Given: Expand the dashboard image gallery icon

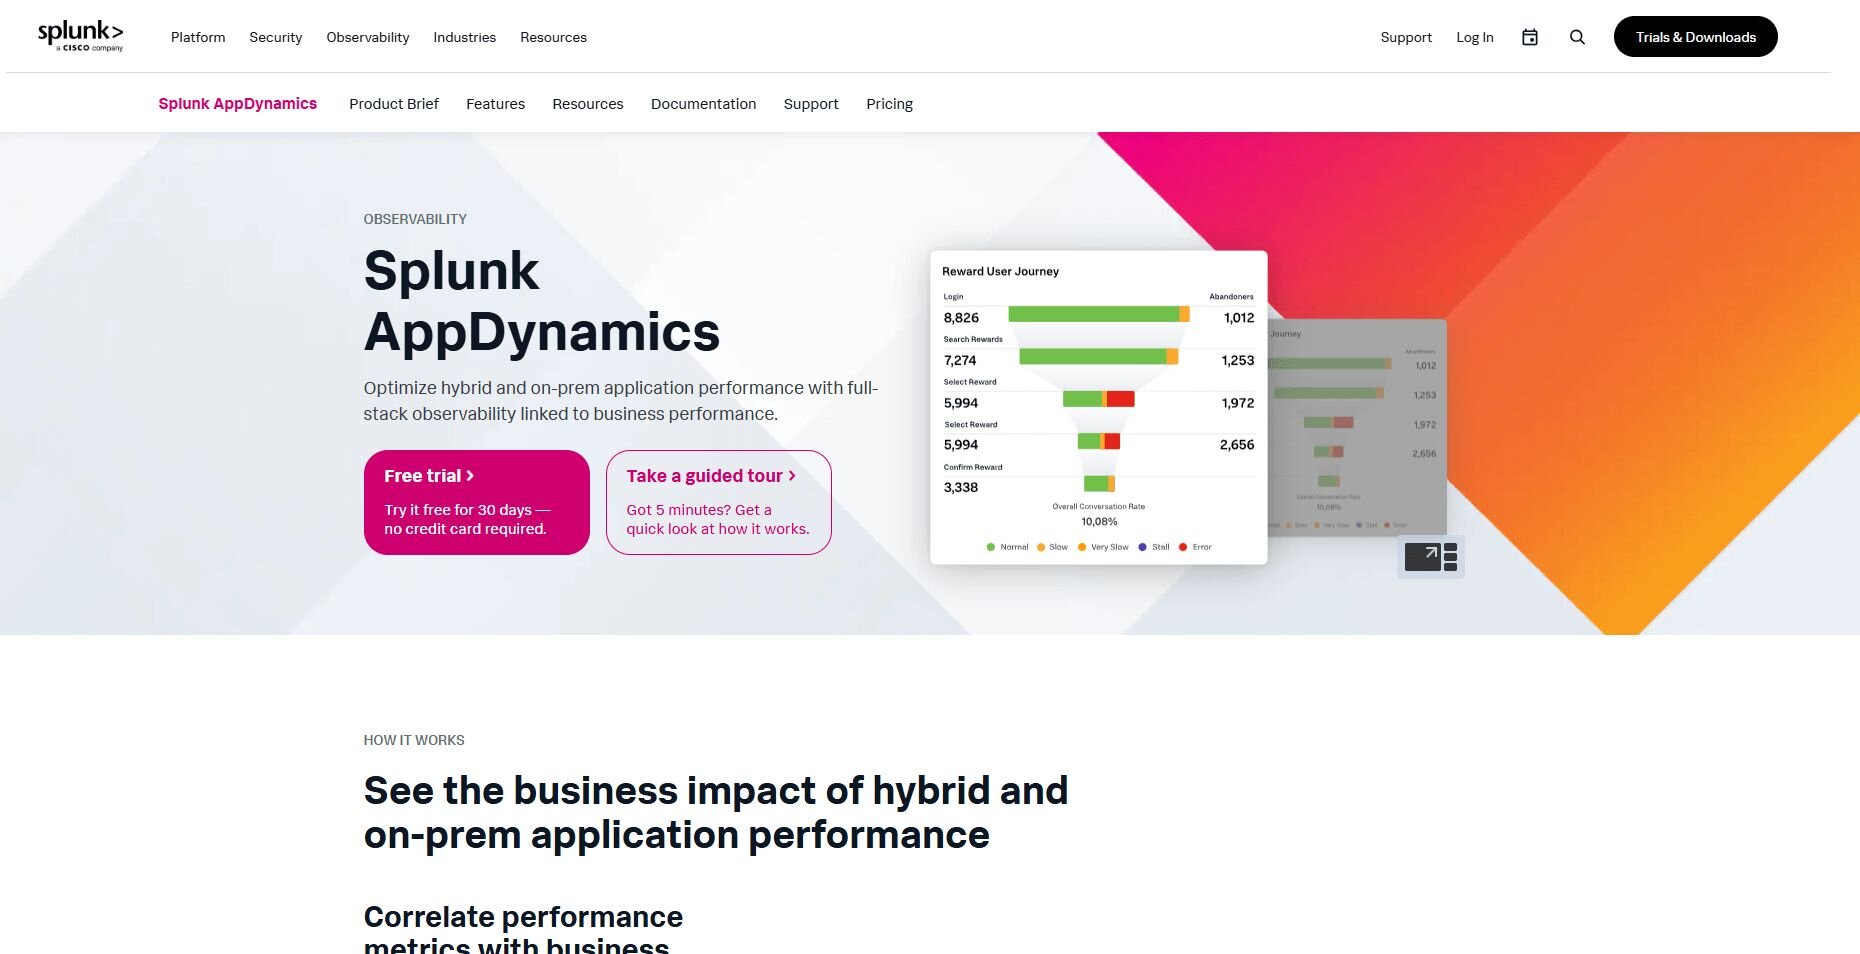Looking at the screenshot, I should pos(1430,557).
